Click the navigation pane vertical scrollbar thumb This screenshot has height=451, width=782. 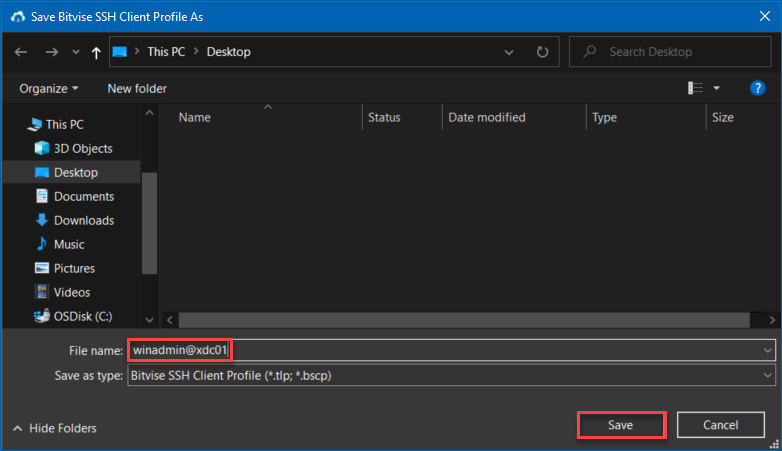[x=149, y=224]
